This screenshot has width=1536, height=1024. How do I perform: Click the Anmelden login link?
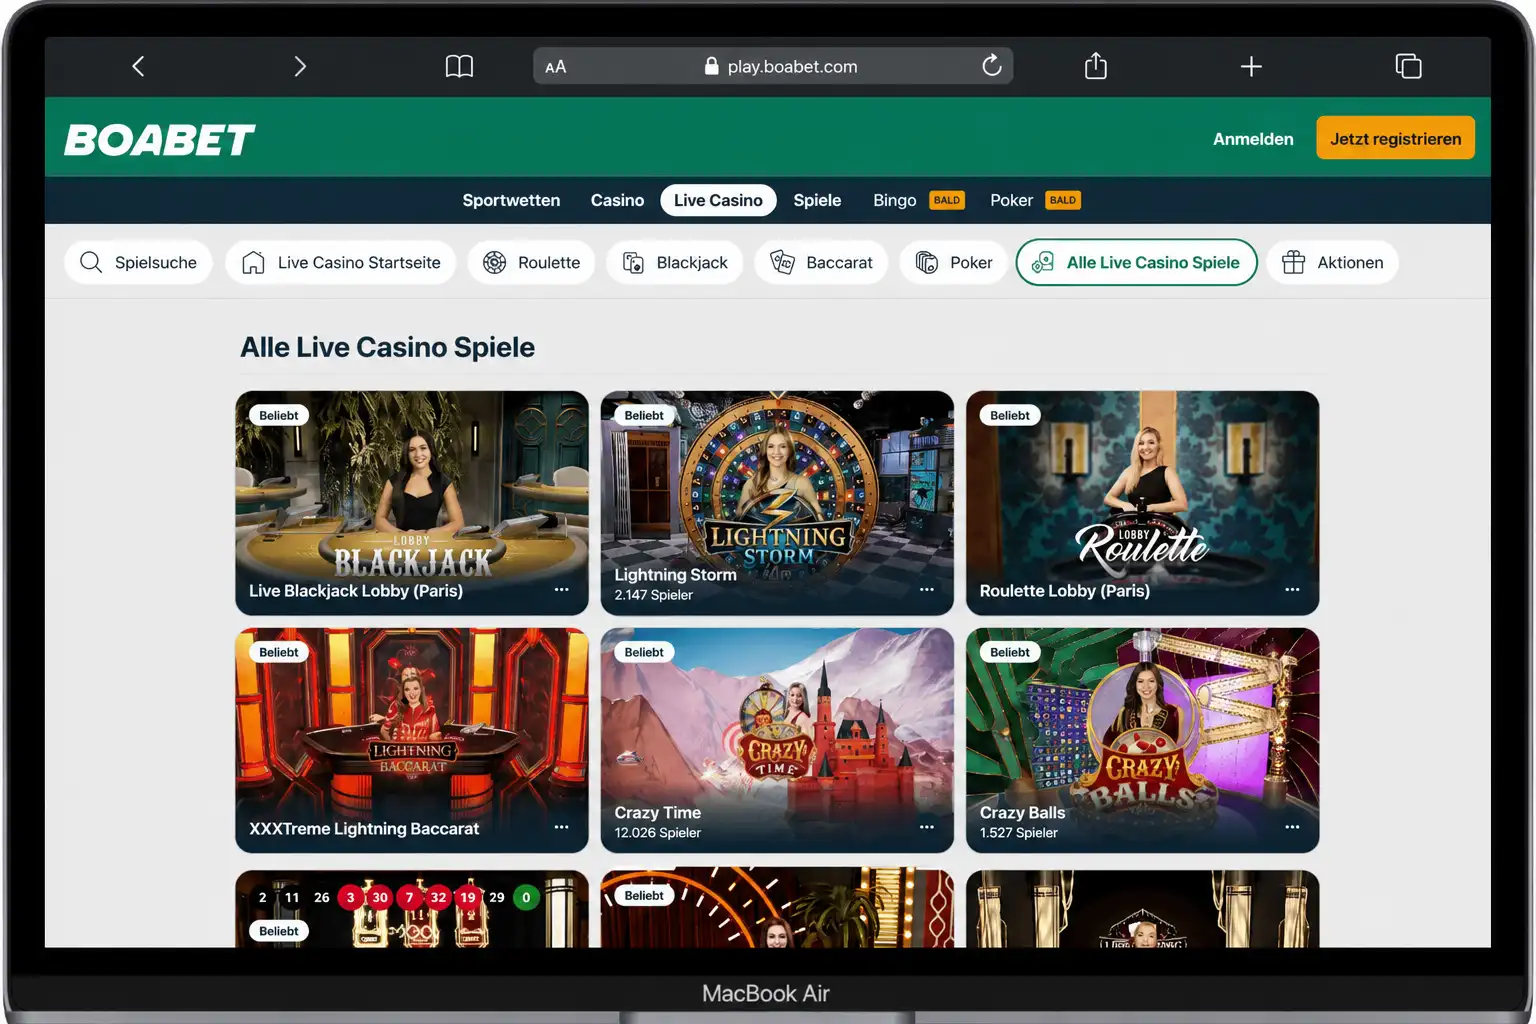coord(1253,139)
